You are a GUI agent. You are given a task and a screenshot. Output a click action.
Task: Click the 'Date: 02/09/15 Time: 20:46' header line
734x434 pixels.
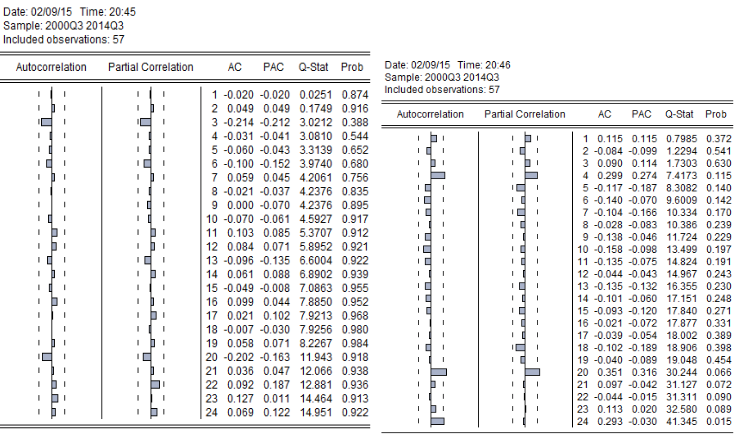[448, 65]
